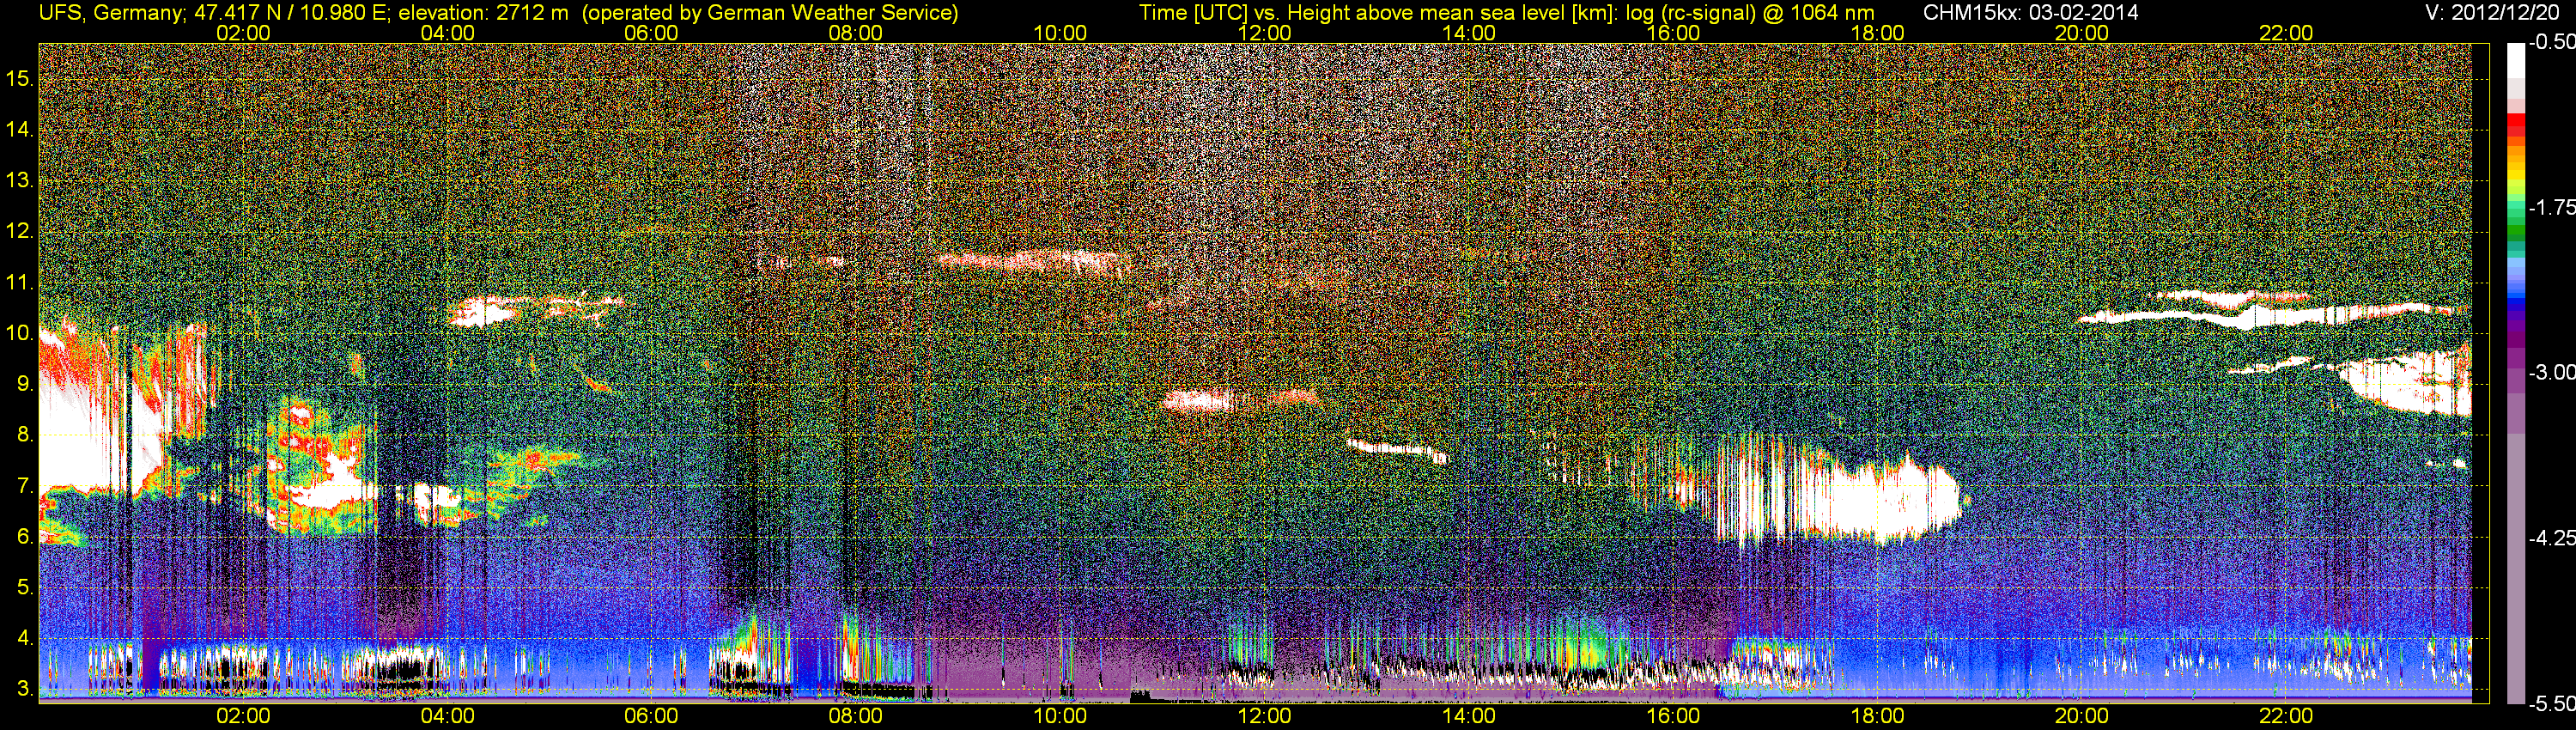The height and width of the screenshot is (730, 2576).
Task: Click the 22:00 bottom time-axis label
Action: coord(2286,716)
